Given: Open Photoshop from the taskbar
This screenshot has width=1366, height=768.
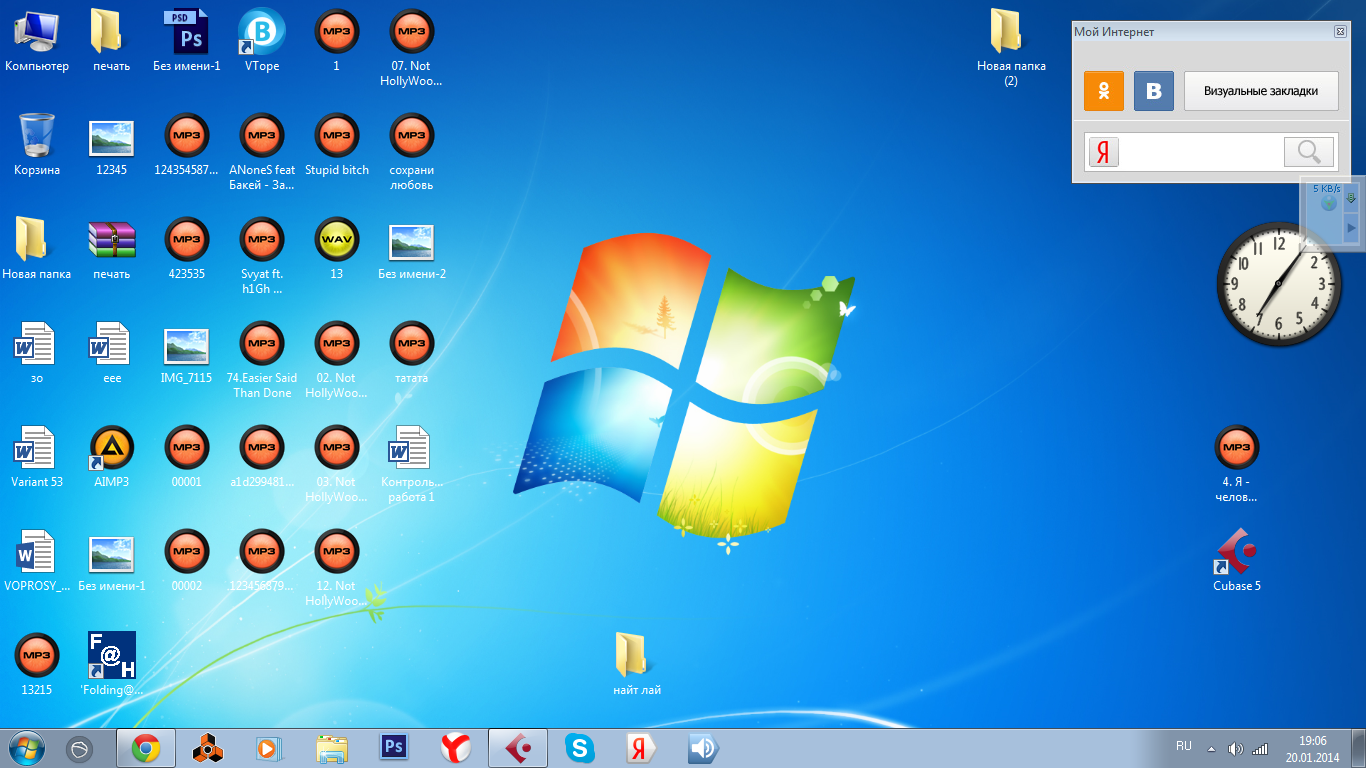Looking at the screenshot, I should 394,748.
